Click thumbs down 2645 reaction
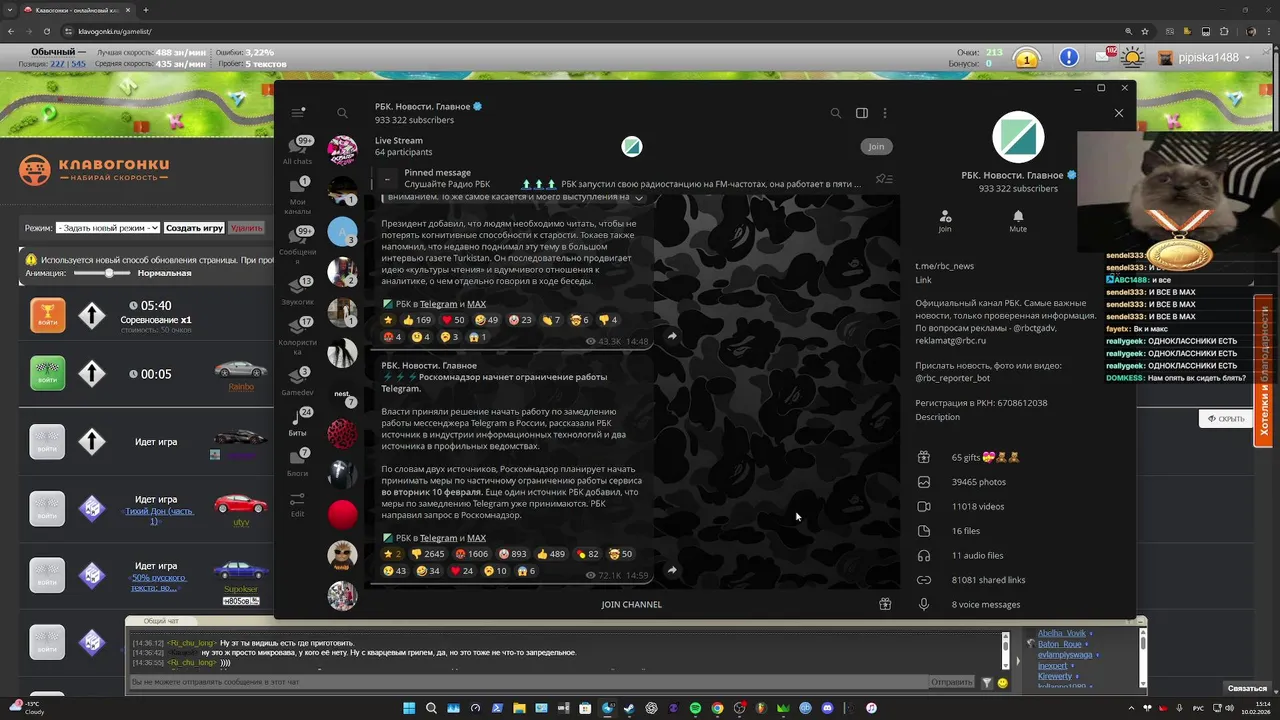The image size is (1280, 720). [429, 554]
